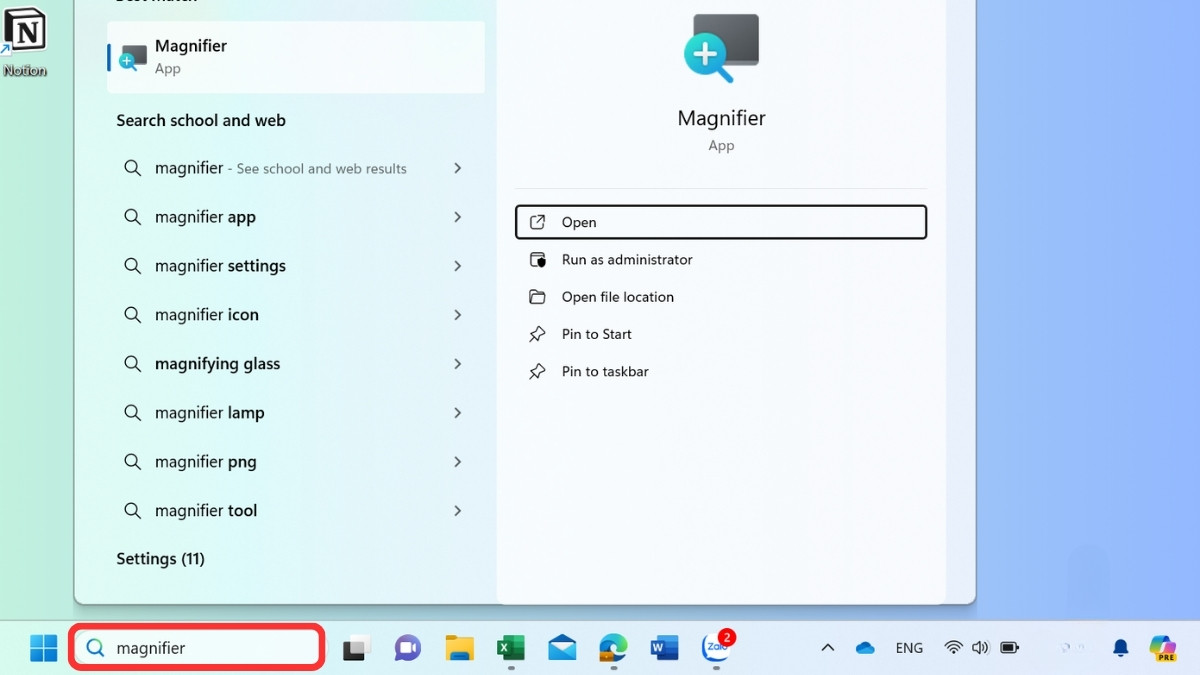Screen dimensions: 1200x675
Task: Expand the 'magnifier settings' suggestion arrow
Action: coord(457,266)
